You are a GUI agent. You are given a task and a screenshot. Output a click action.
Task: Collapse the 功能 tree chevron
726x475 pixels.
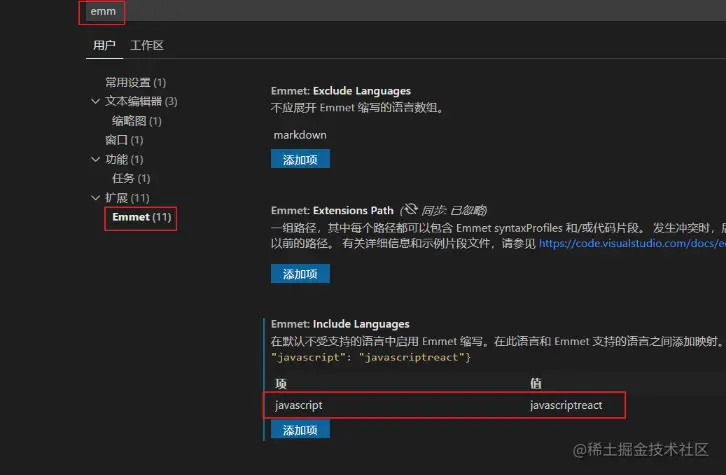click(95, 159)
